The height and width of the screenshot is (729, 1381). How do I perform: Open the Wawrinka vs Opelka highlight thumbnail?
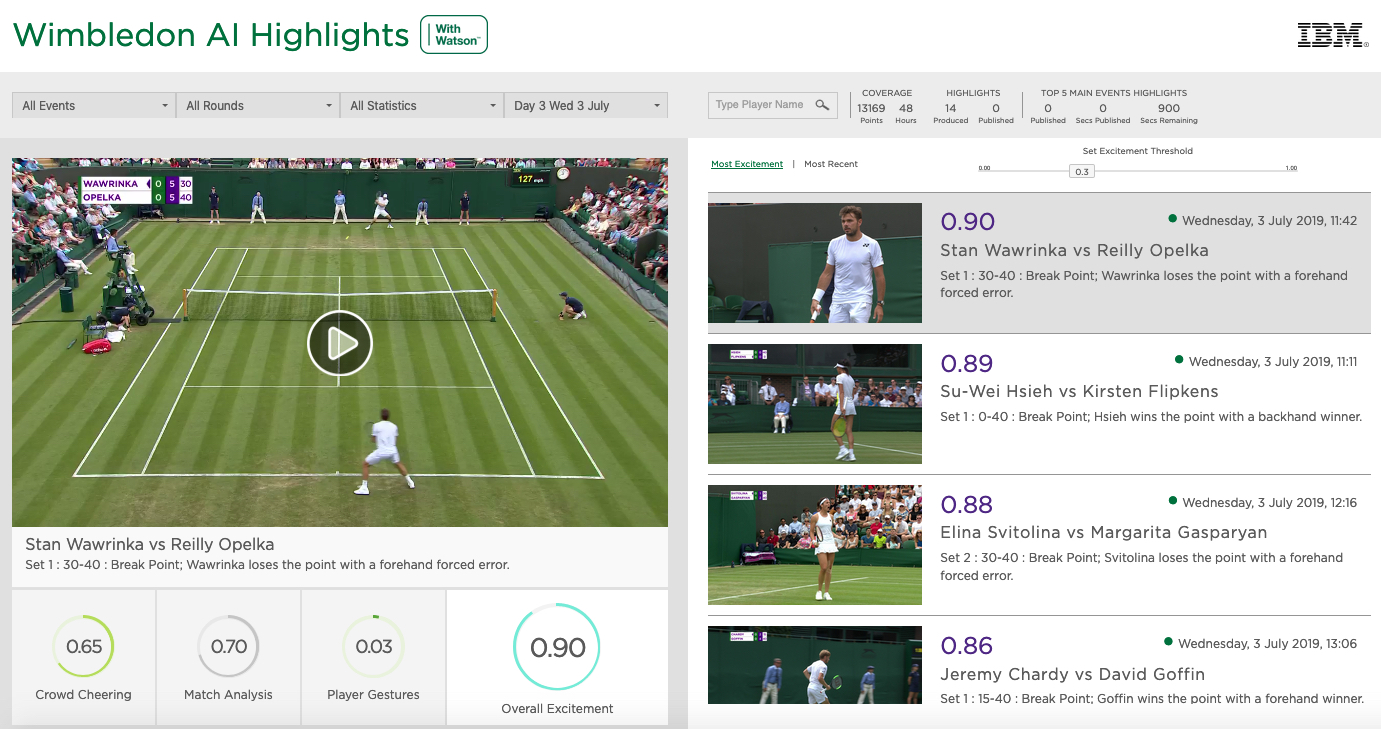pos(815,263)
